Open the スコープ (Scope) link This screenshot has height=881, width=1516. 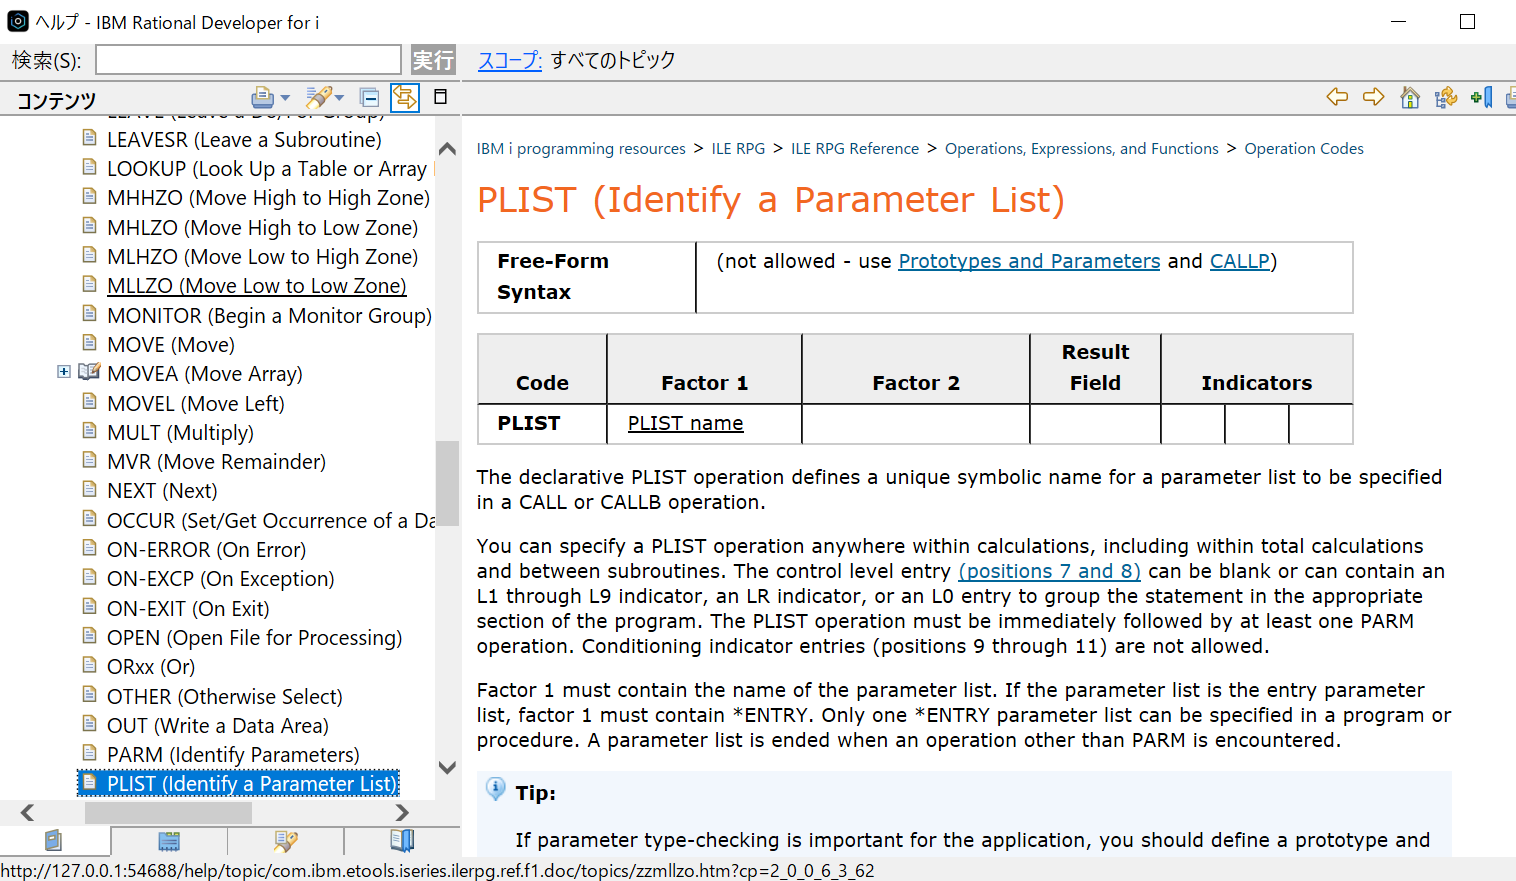pos(510,60)
